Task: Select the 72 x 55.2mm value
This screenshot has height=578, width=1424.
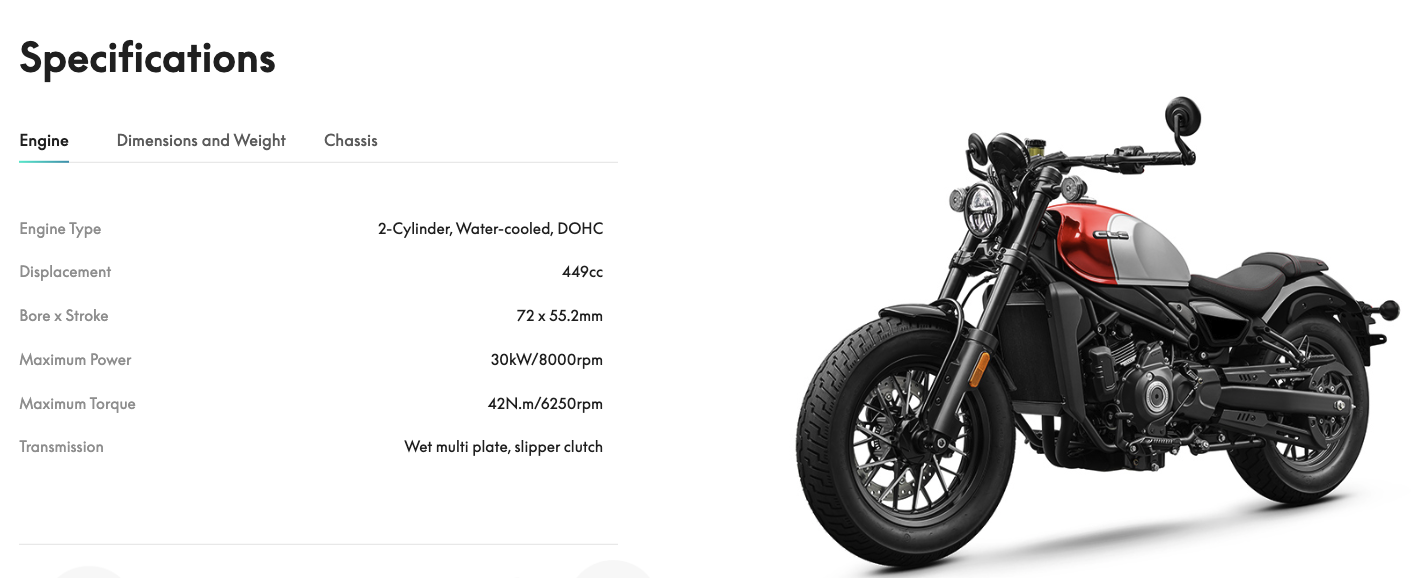Action: point(559,316)
